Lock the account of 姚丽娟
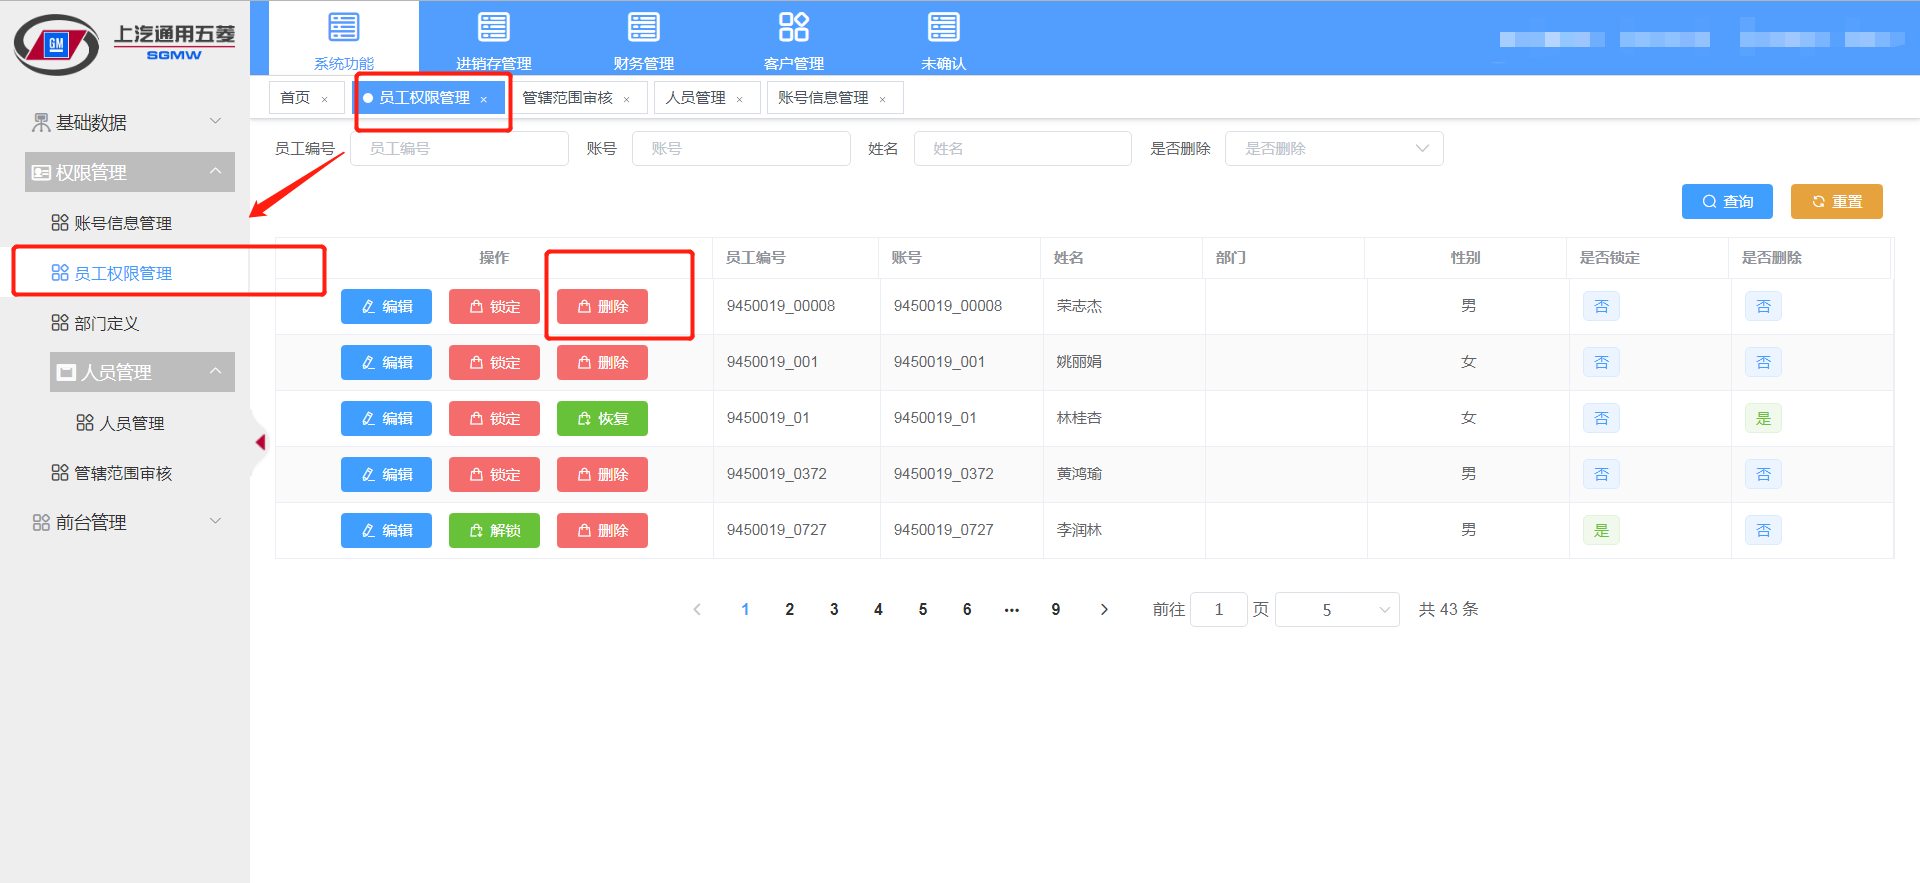 (494, 362)
